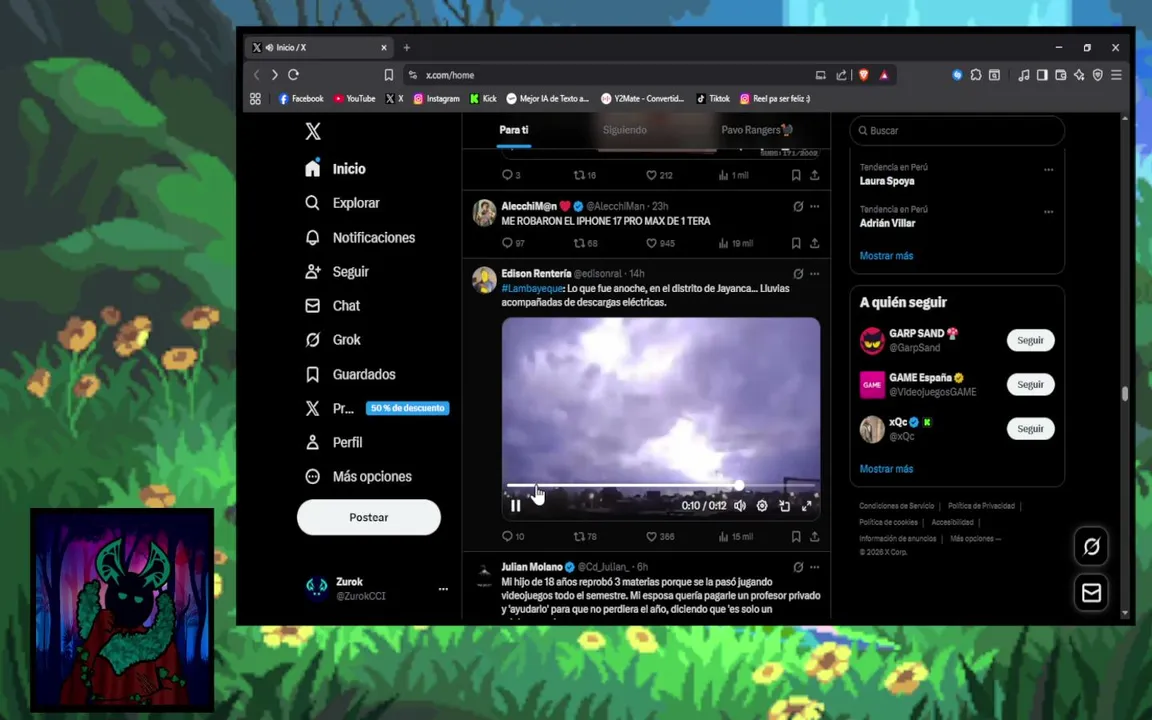The width and height of the screenshot is (1152, 720).
Task: Follow GAME España
Action: click(x=1030, y=384)
